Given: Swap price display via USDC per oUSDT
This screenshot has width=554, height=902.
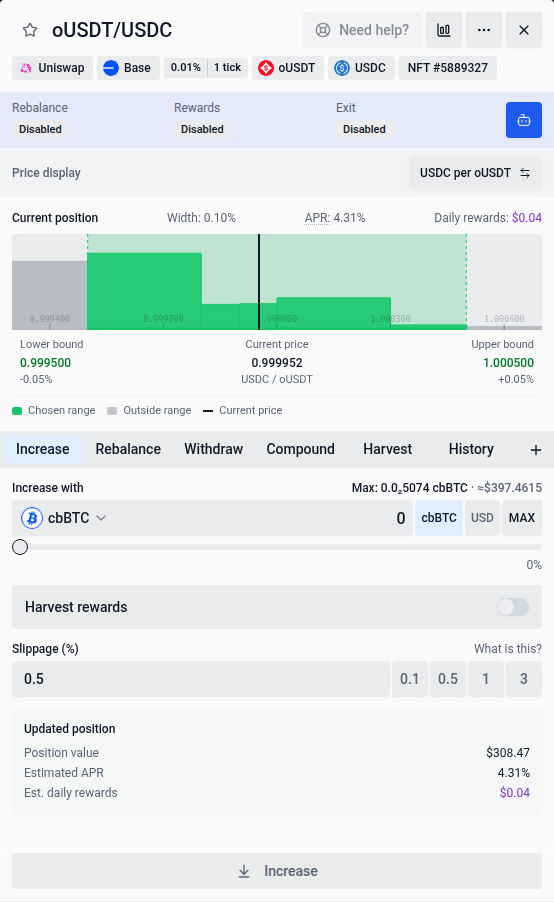Looking at the screenshot, I should pyautogui.click(x=475, y=173).
